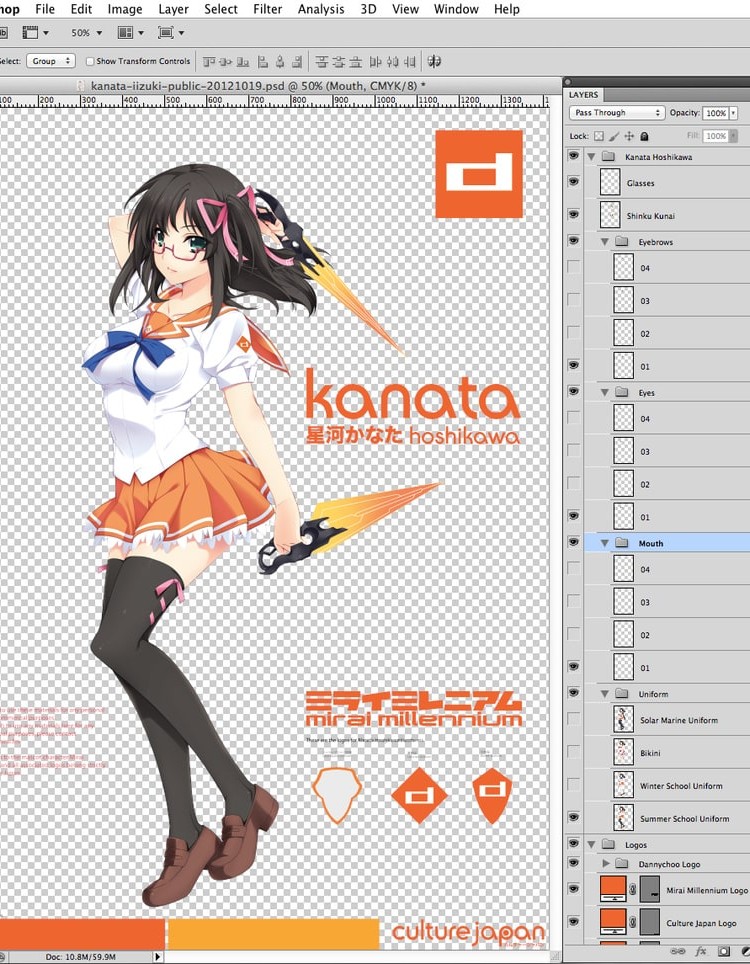The image size is (750, 964).
Task: Click mask link icon on Mirai Millennium Logo layer
Action: point(633,890)
